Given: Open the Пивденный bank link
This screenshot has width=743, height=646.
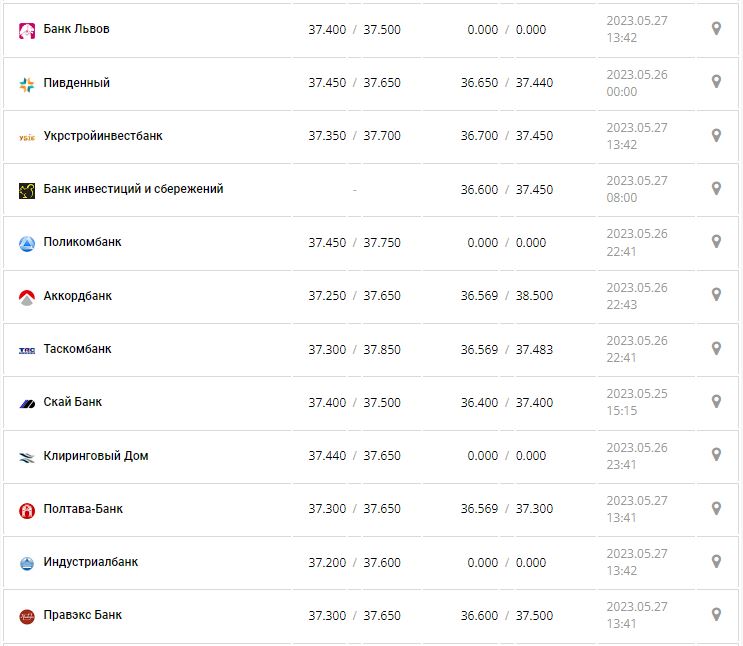Looking at the screenshot, I should pyautogui.click(x=77, y=83).
